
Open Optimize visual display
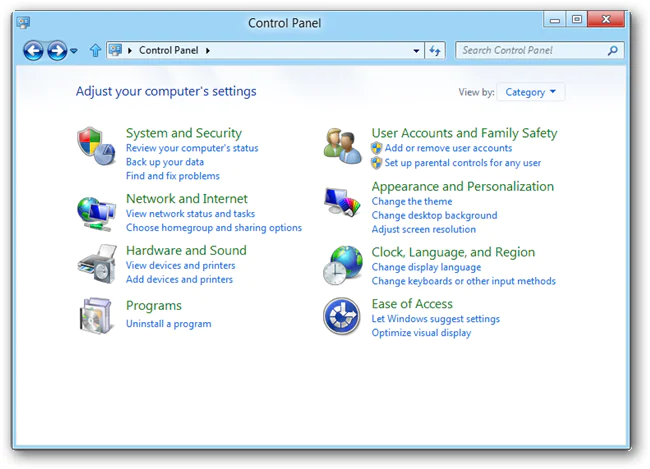point(421,333)
